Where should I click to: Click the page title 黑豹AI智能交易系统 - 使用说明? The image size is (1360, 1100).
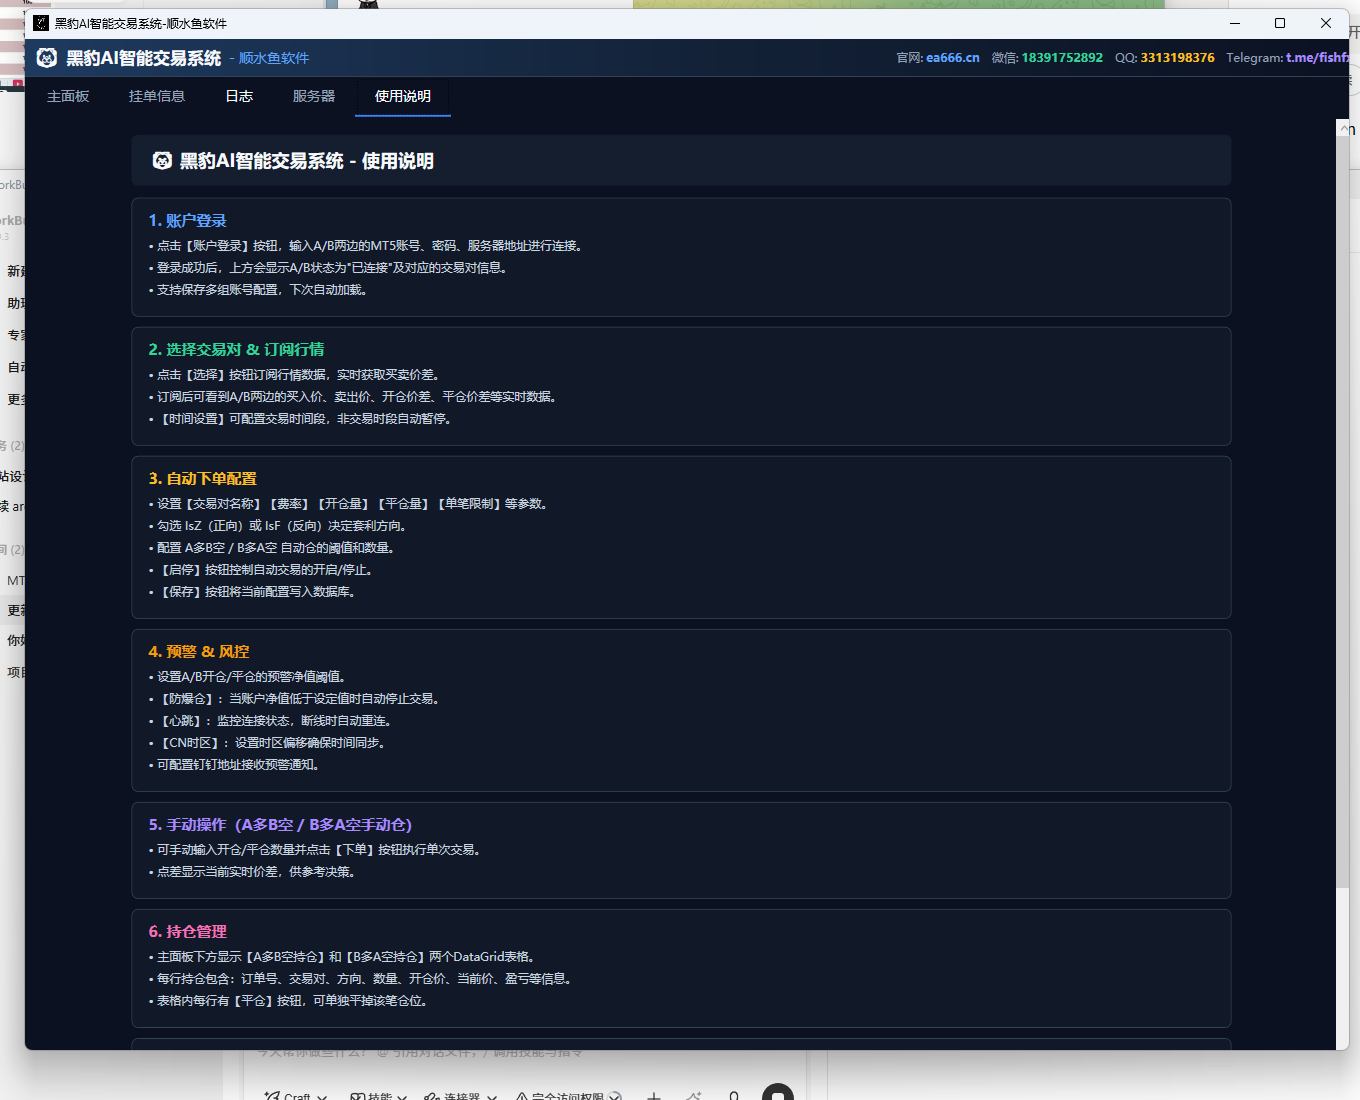pyautogui.click(x=306, y=161)
